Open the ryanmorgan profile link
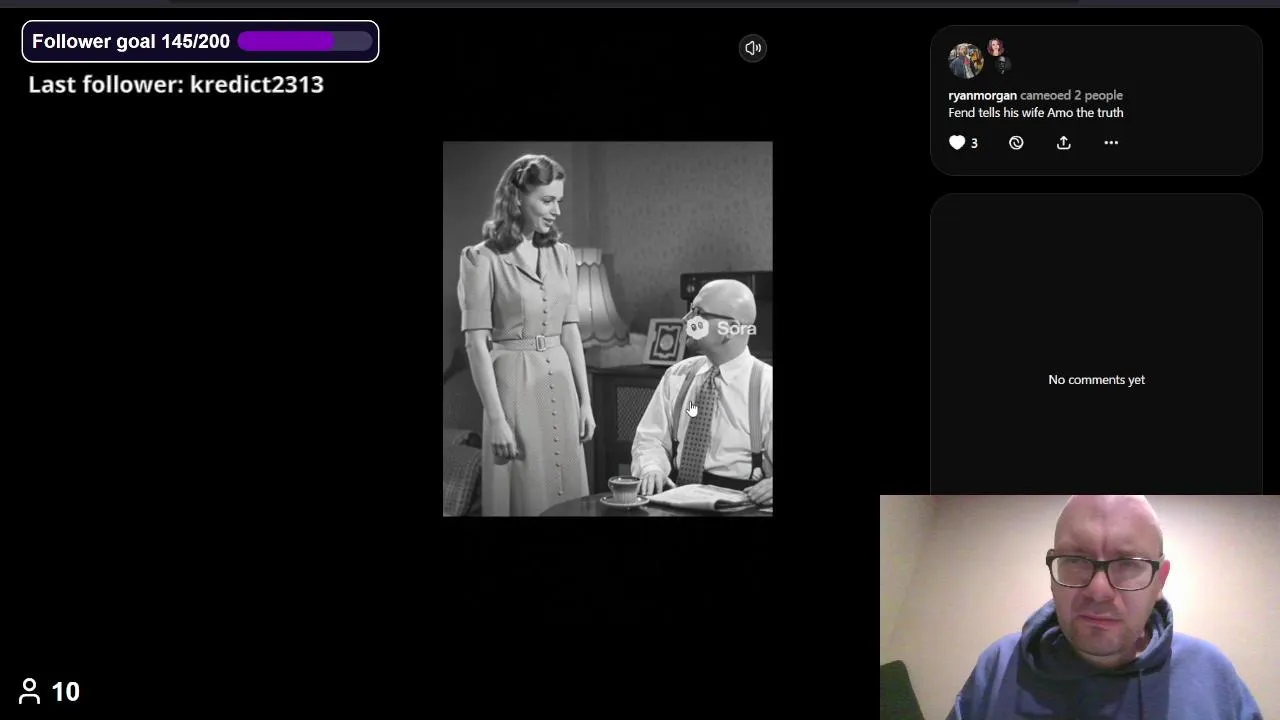This screenshot has height=720, width=1280. pyautogui.click(x=982, y=96)
